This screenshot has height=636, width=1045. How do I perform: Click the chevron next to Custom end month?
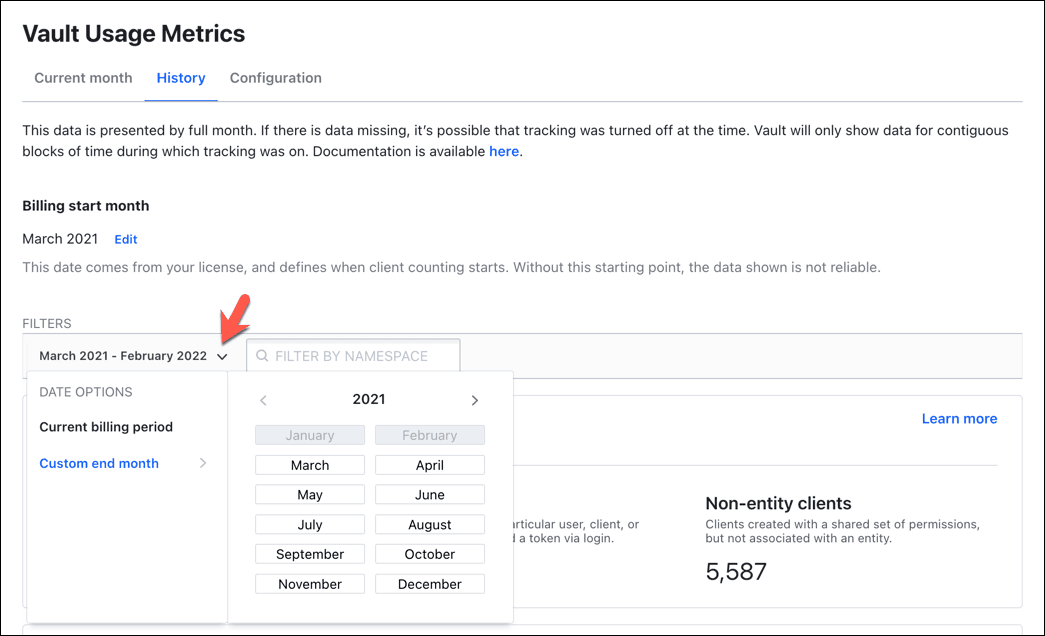tap(203, 463)
